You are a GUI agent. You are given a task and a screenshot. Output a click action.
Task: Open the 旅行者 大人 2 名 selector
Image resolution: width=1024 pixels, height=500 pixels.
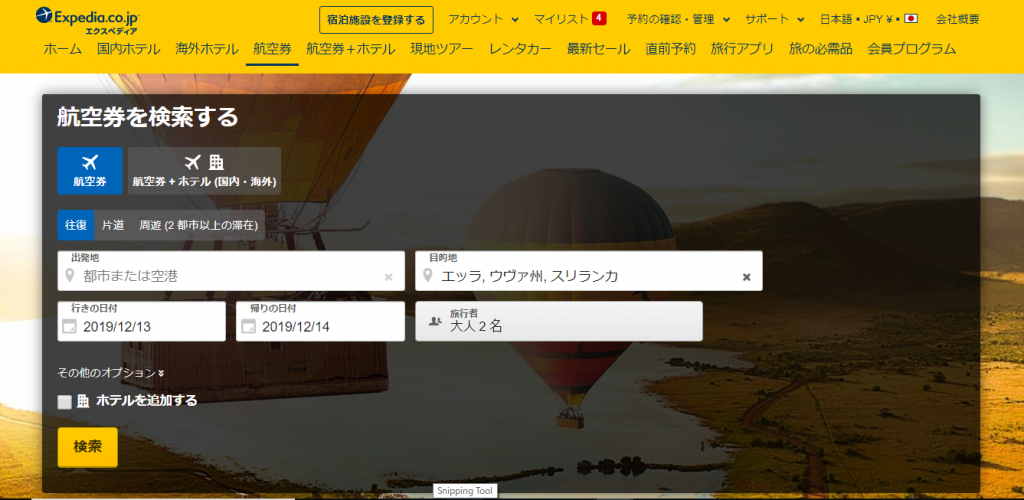[559, 321]
